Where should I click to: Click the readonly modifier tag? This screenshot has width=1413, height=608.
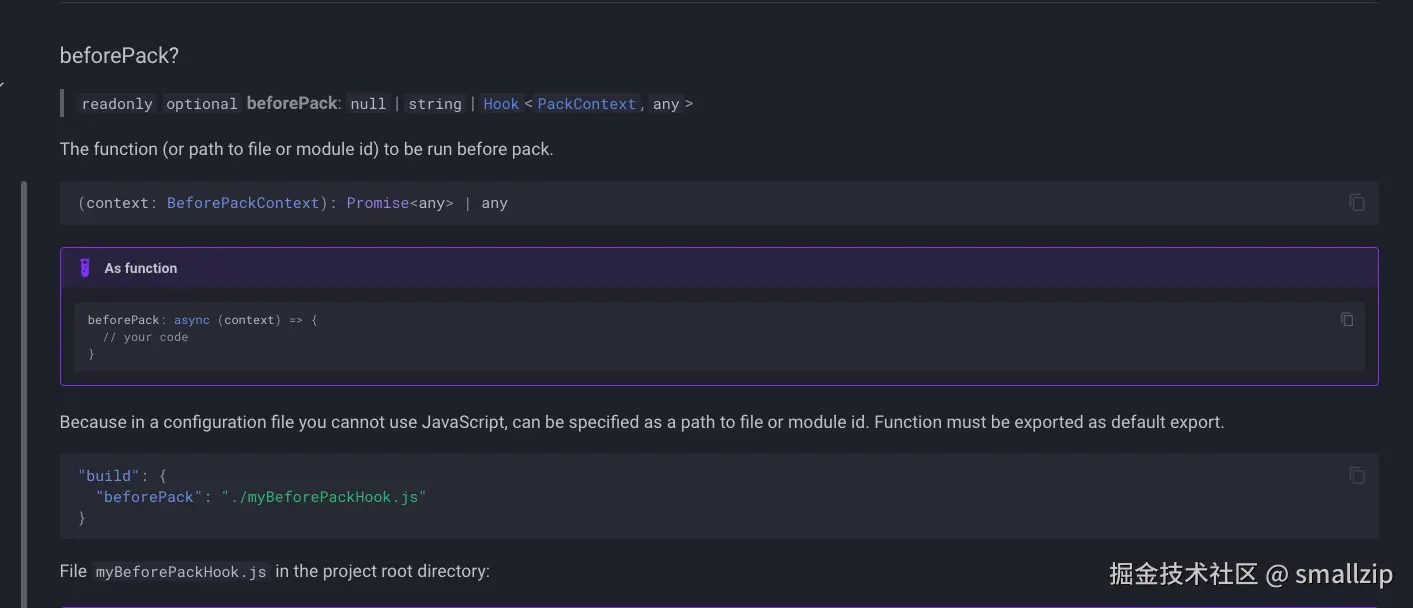click(117, 104)
